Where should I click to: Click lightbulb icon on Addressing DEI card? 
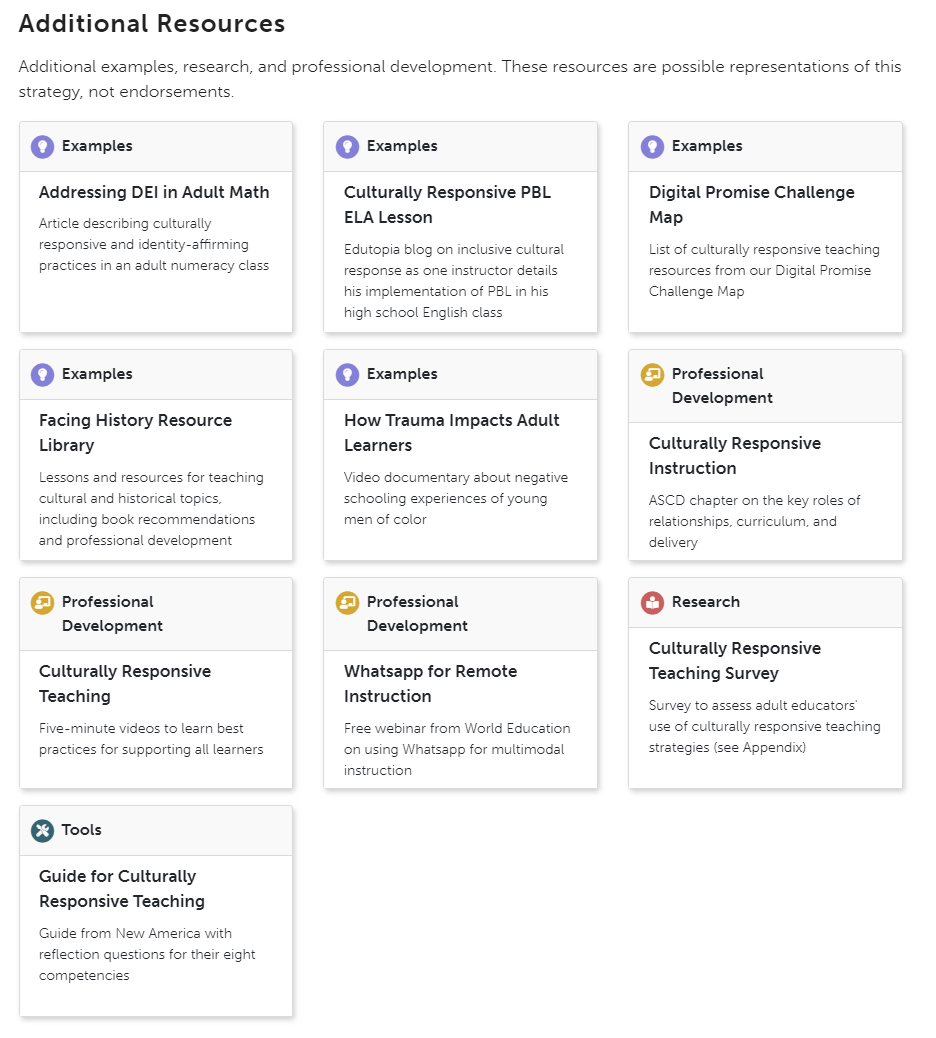click(x=42, y=147)
